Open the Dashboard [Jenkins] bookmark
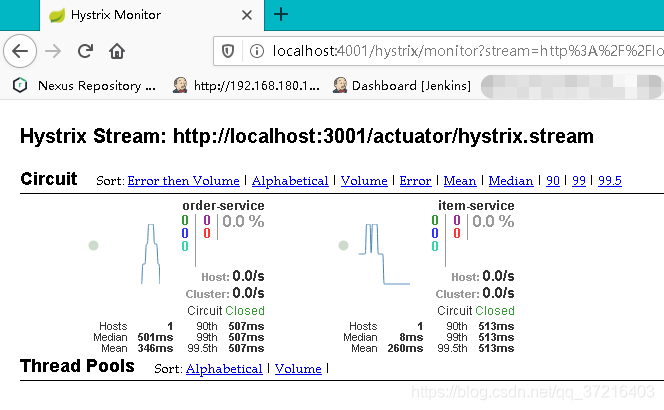 pyautogui.click(x=401, y=85)
